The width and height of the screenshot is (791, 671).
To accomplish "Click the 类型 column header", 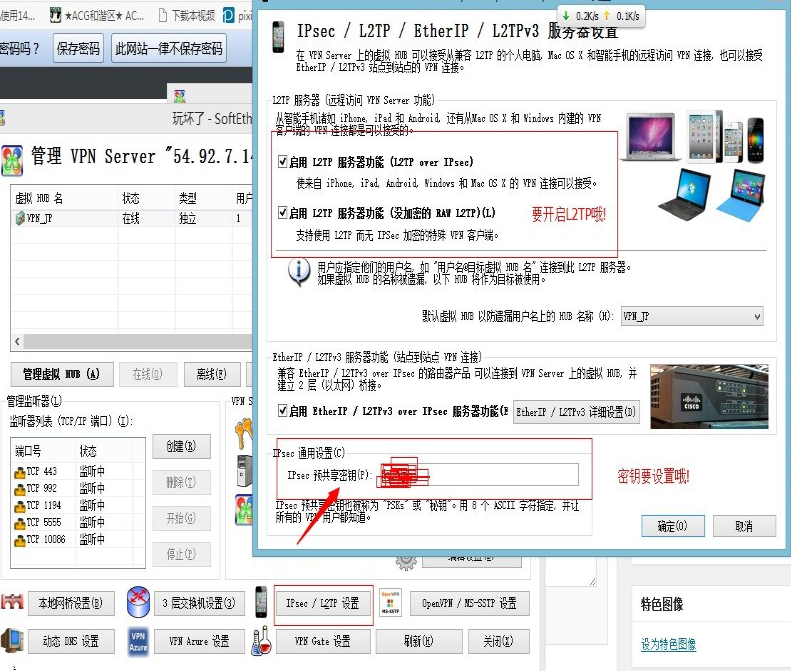I will click(203, 198).
